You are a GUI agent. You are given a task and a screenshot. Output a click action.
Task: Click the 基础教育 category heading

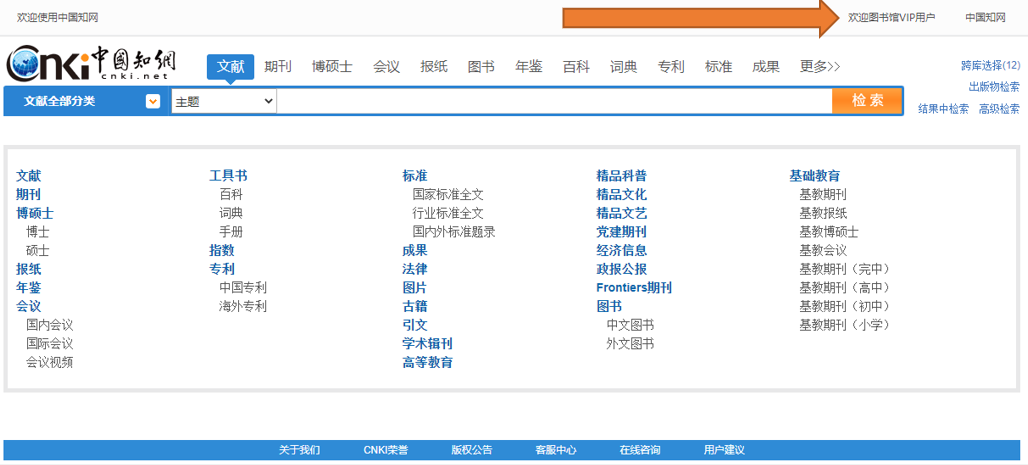(x=814, y=176)
